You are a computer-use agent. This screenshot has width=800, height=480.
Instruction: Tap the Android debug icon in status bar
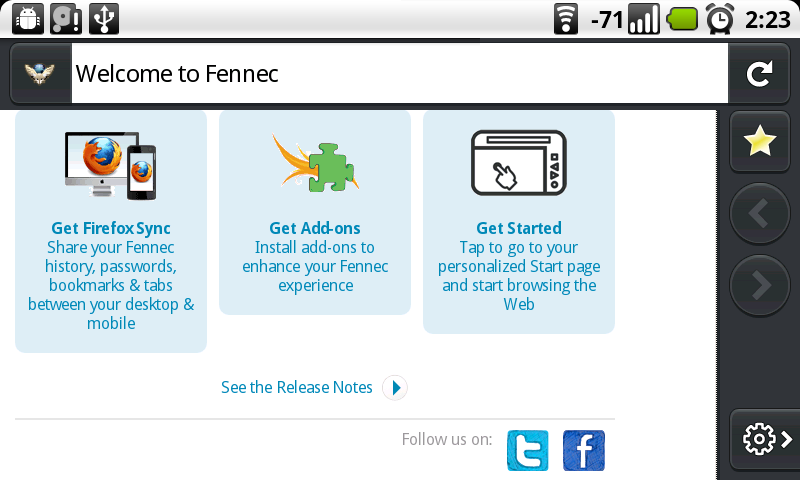28,19
